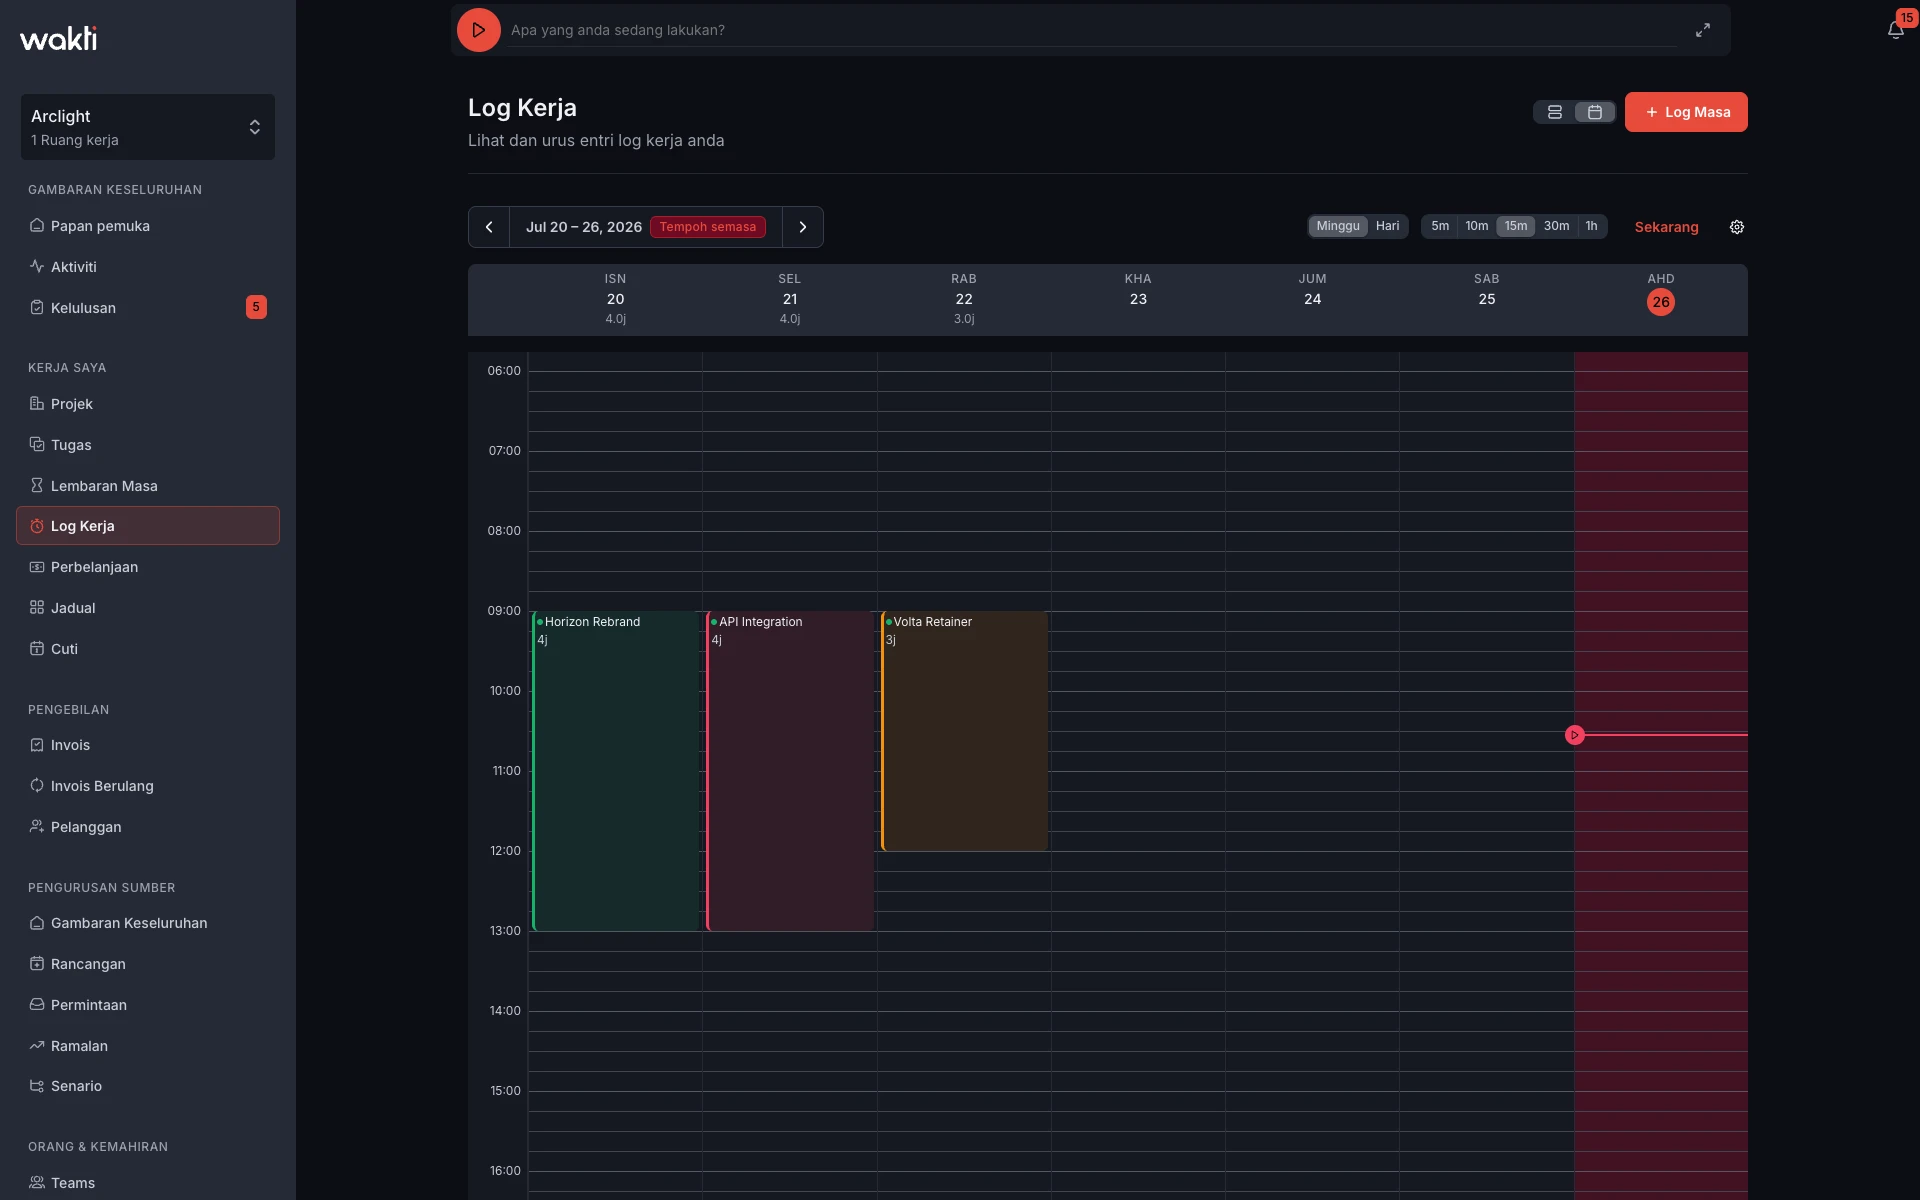Viewport: 1920px width, 1200px height.
Task: Switch to list view layout
Action: tap(1554, 112)
